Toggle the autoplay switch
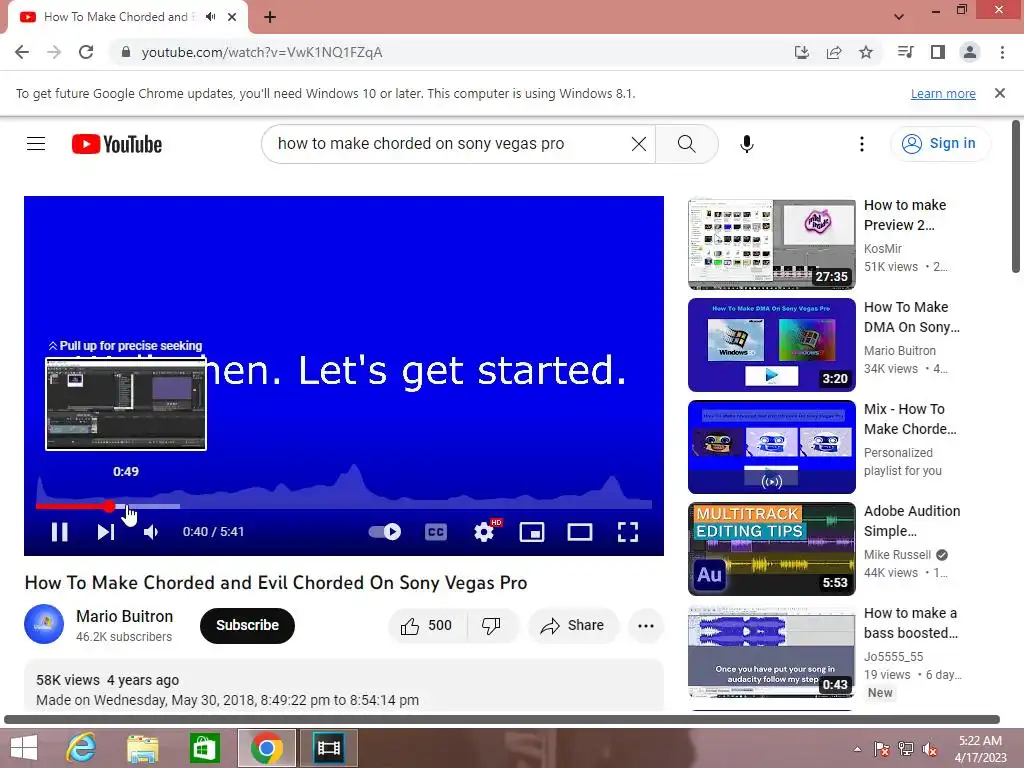 pyautogui.click(x=384, y=532)
